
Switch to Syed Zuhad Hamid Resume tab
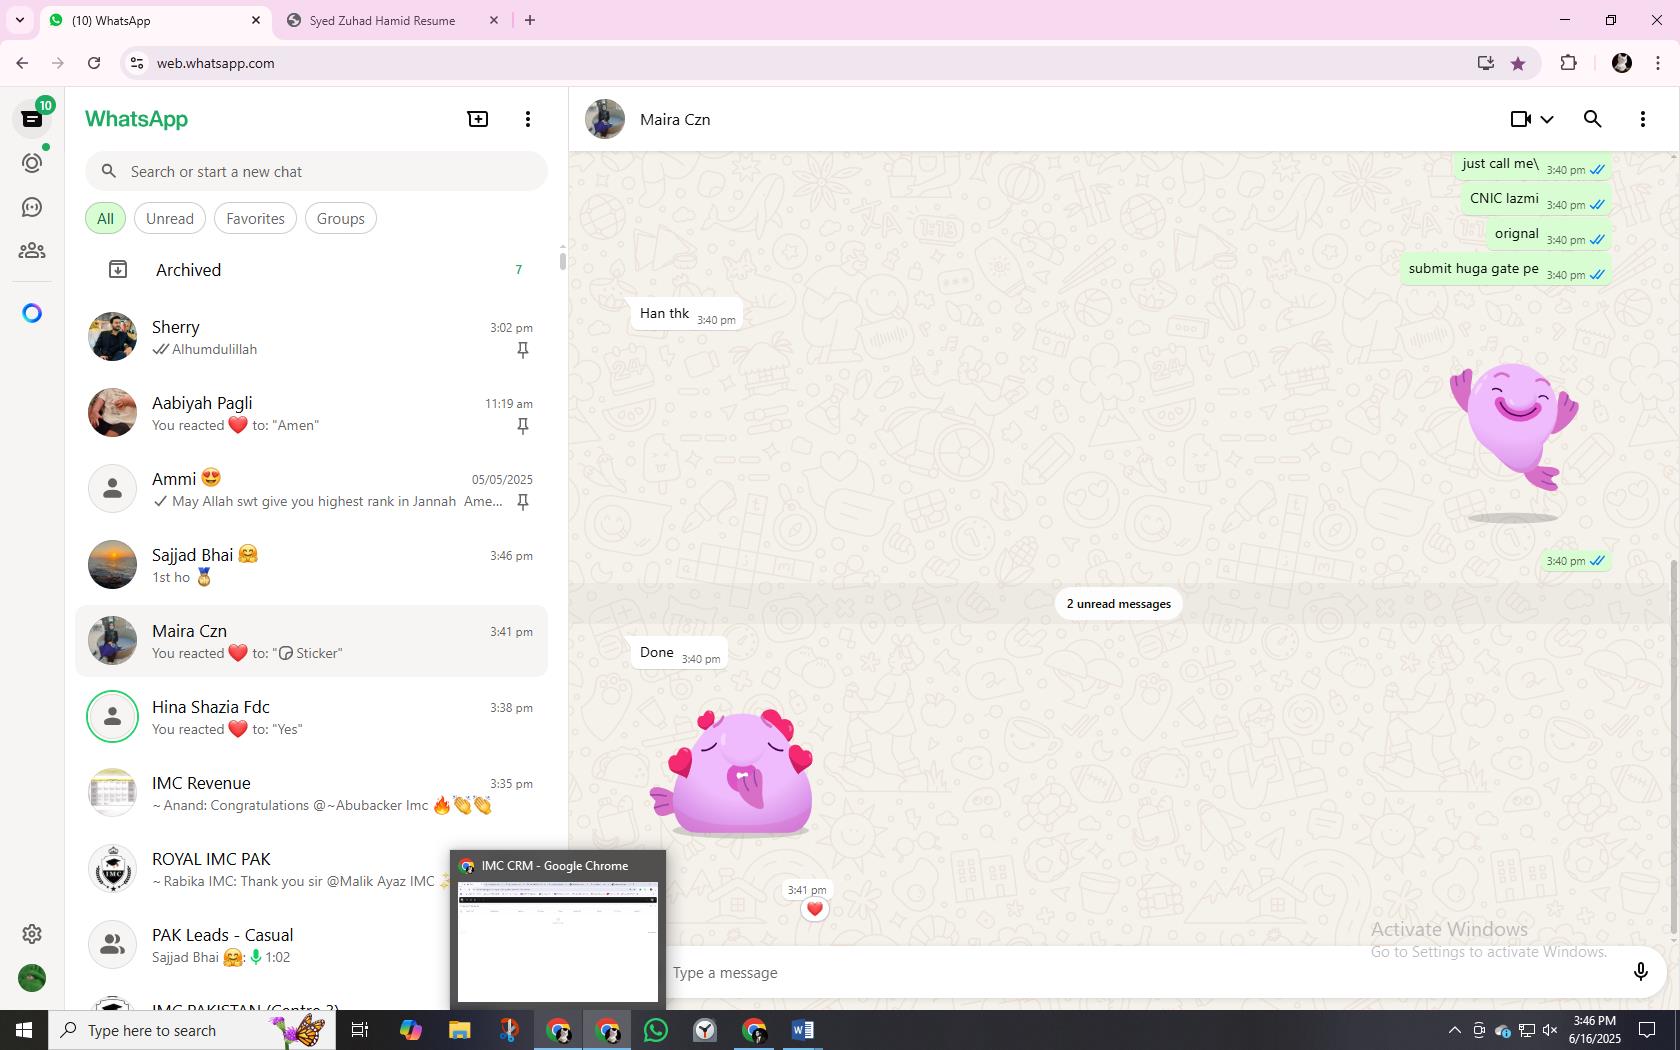pyautogui.click(x=382, y=20)
